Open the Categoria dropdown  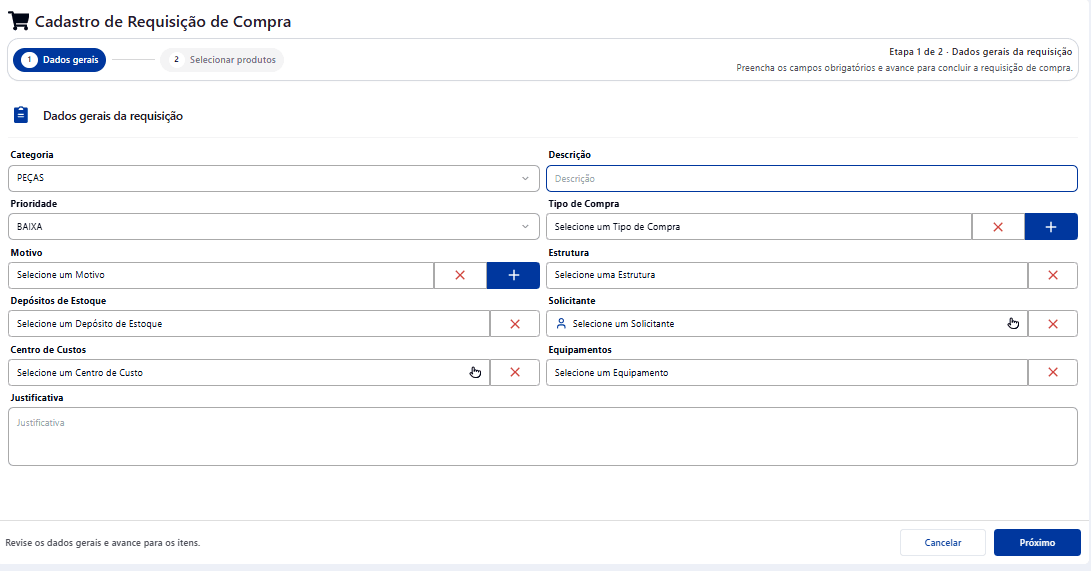click(x=273, y=178)
